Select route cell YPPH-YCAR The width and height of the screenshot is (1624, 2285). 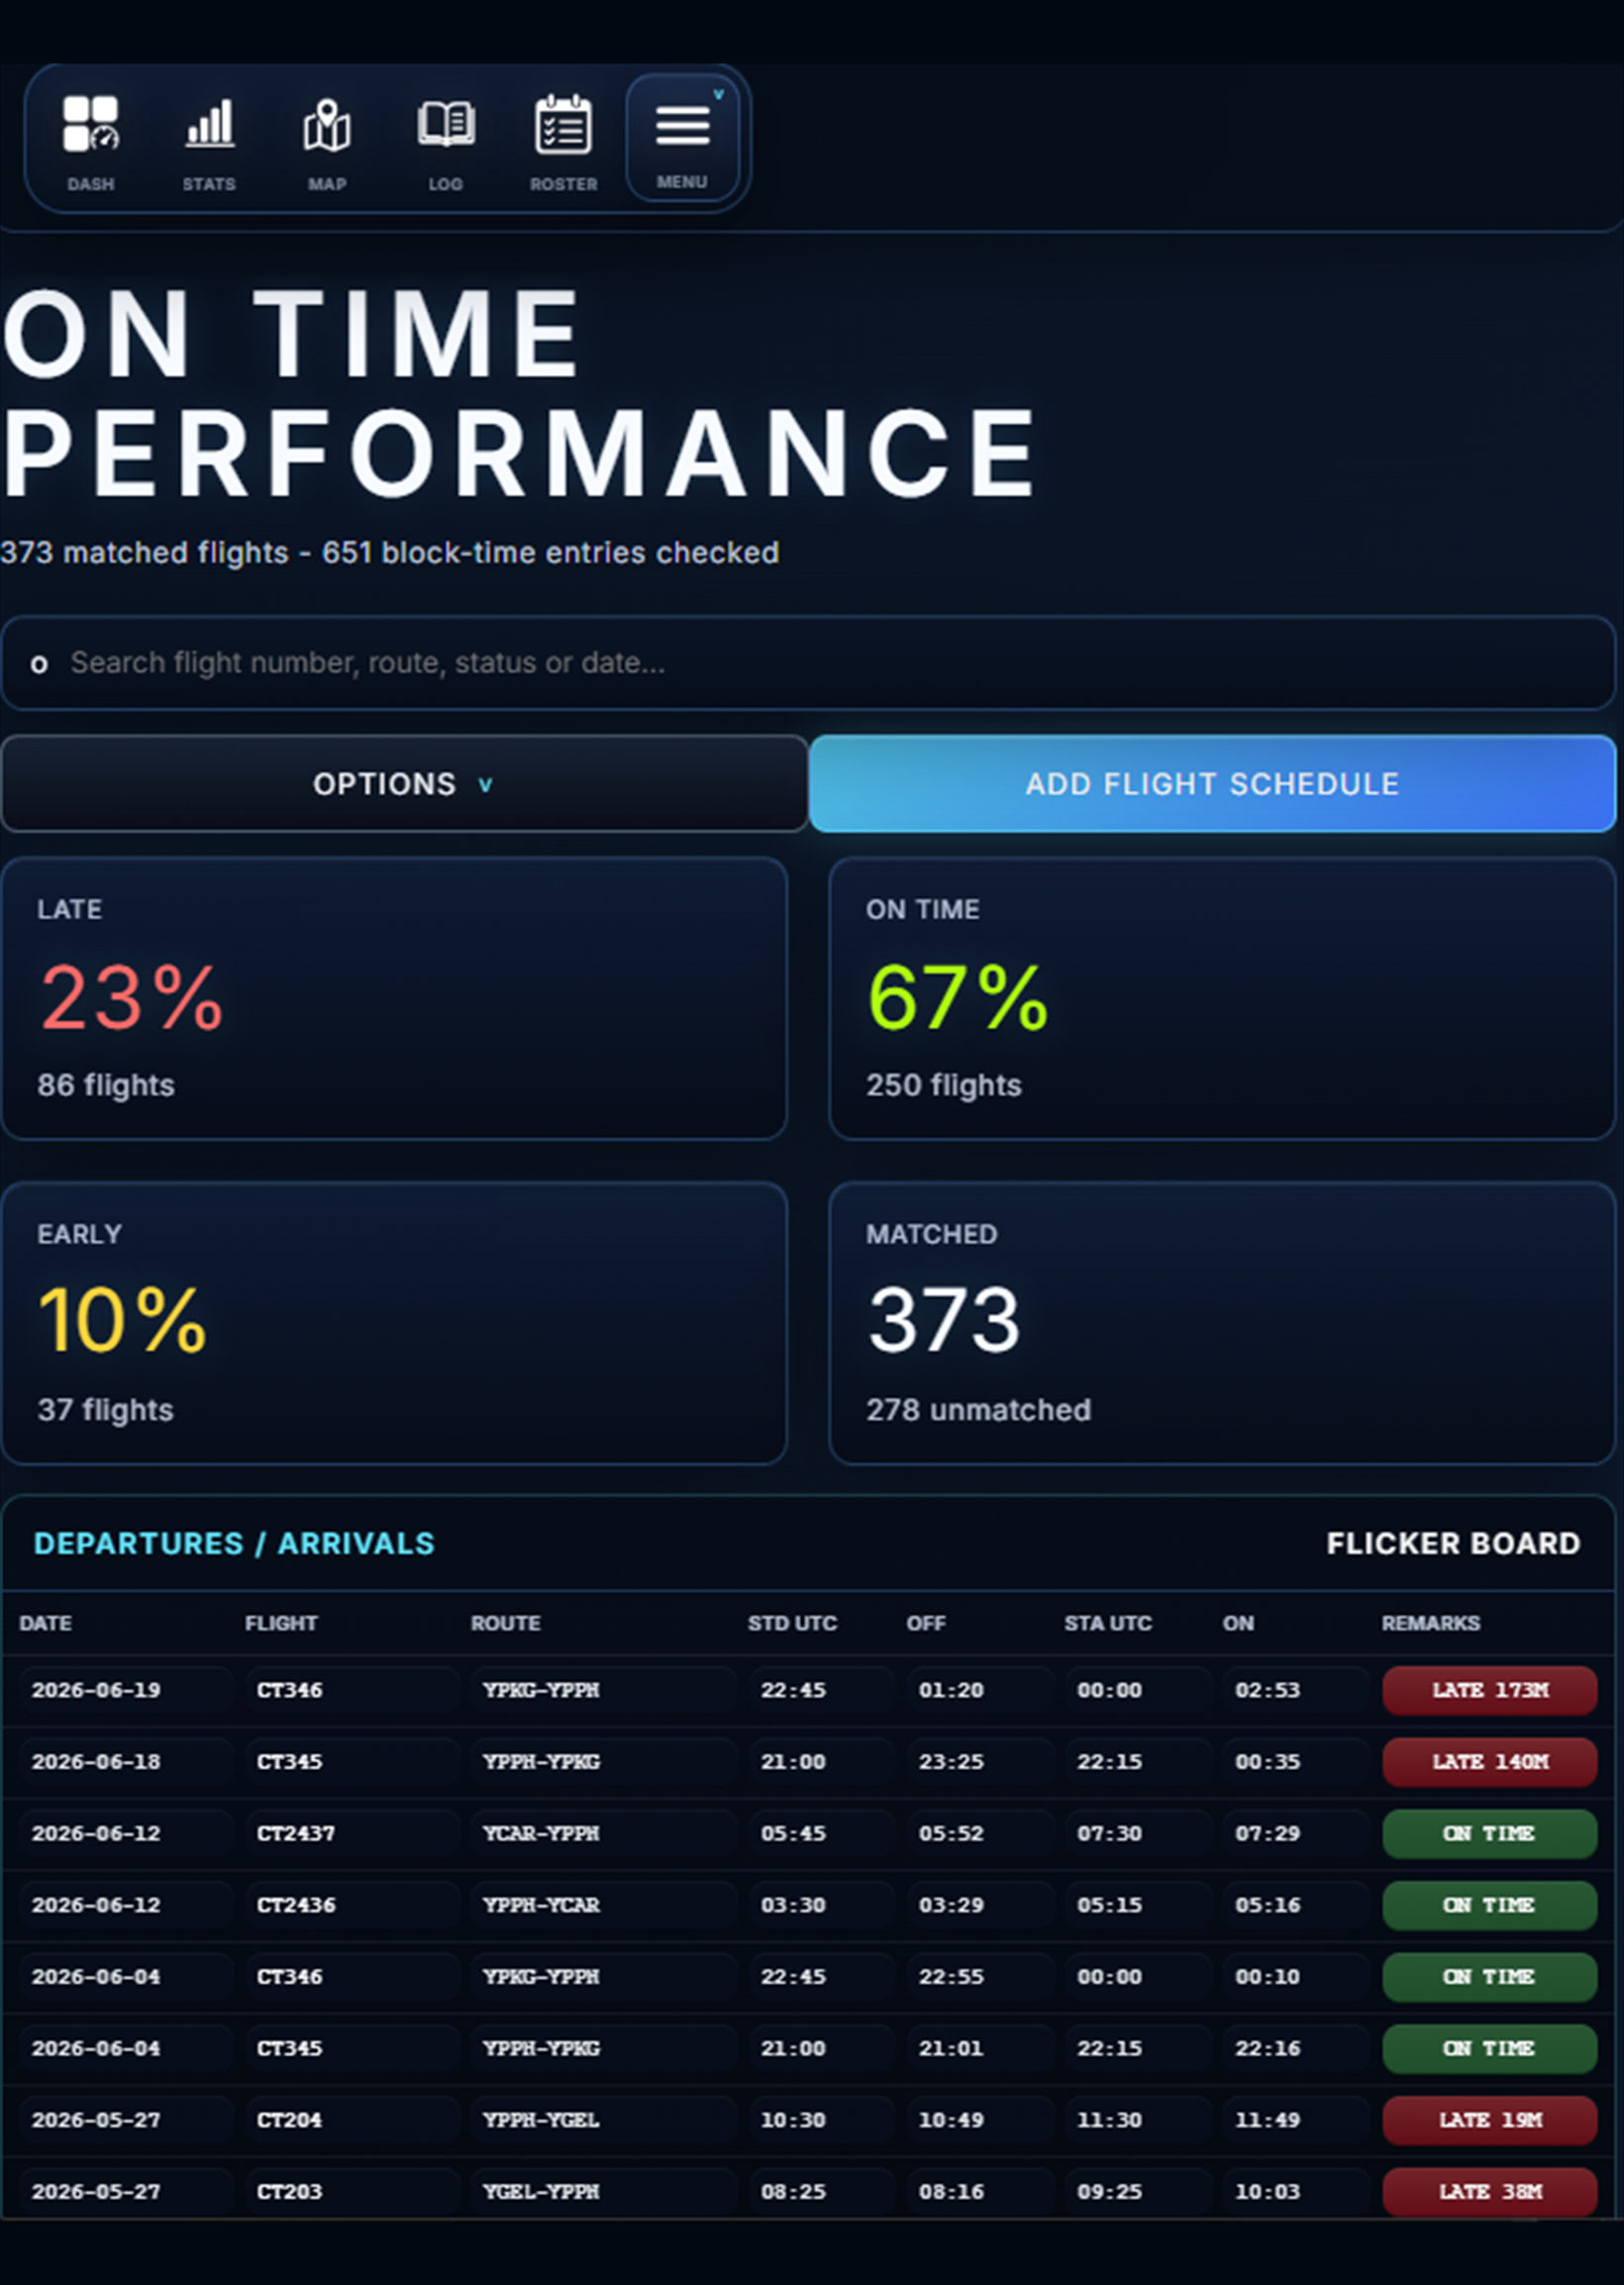(603, 1905)
